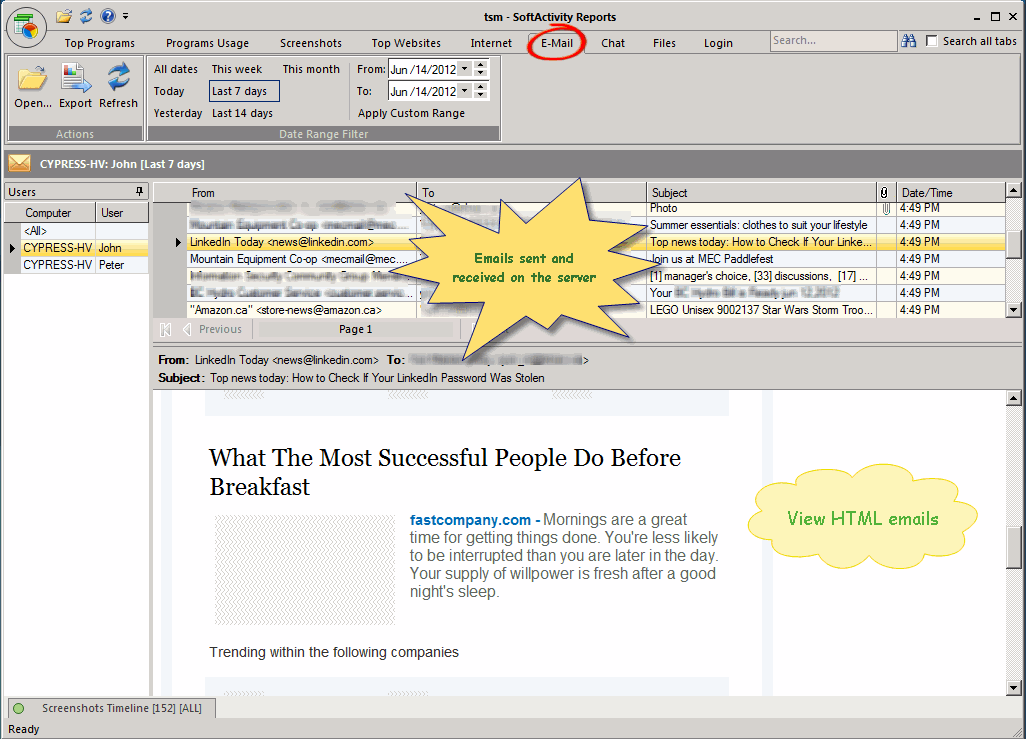This screenshot has width=1026, height=739.
Task: Click the Export report icon
Action: click(75, 86)
